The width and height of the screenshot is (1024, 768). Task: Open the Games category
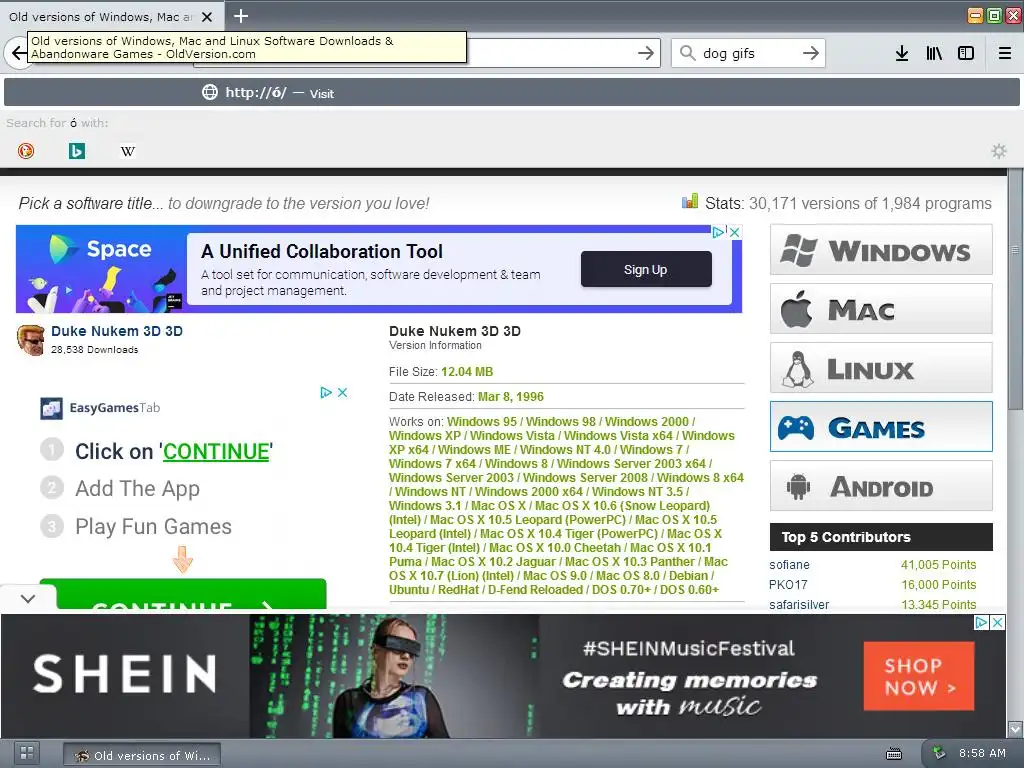click(x=881, y=427)
